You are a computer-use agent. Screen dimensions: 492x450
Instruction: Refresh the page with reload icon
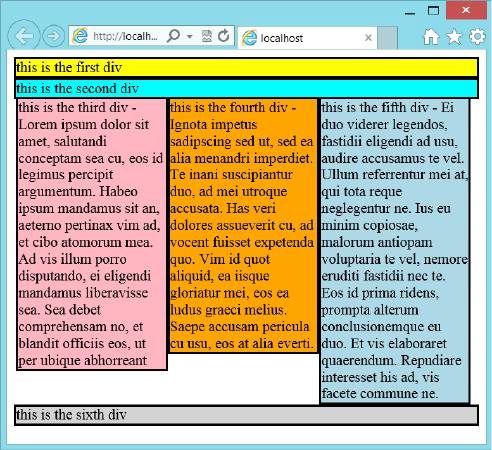[x=224, y=35]
